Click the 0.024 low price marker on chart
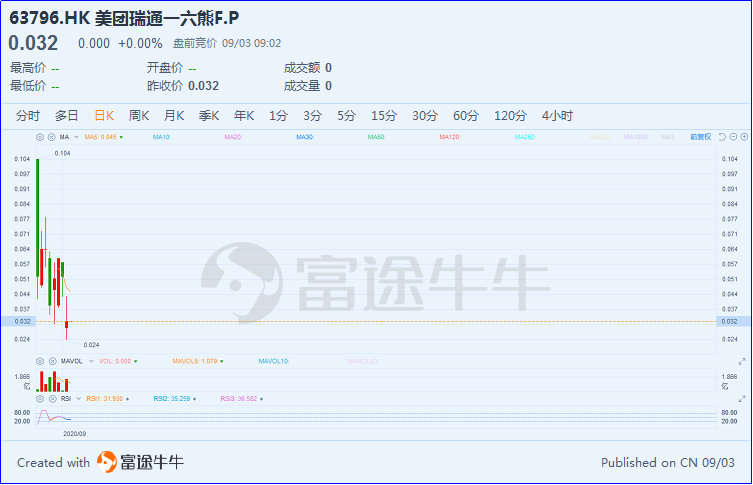 click(x=91, y=345)
